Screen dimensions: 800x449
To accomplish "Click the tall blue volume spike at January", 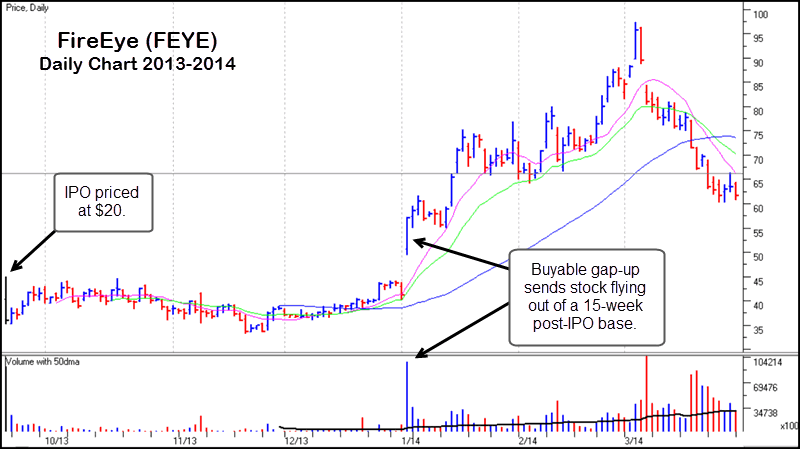I will coord(407,398).
